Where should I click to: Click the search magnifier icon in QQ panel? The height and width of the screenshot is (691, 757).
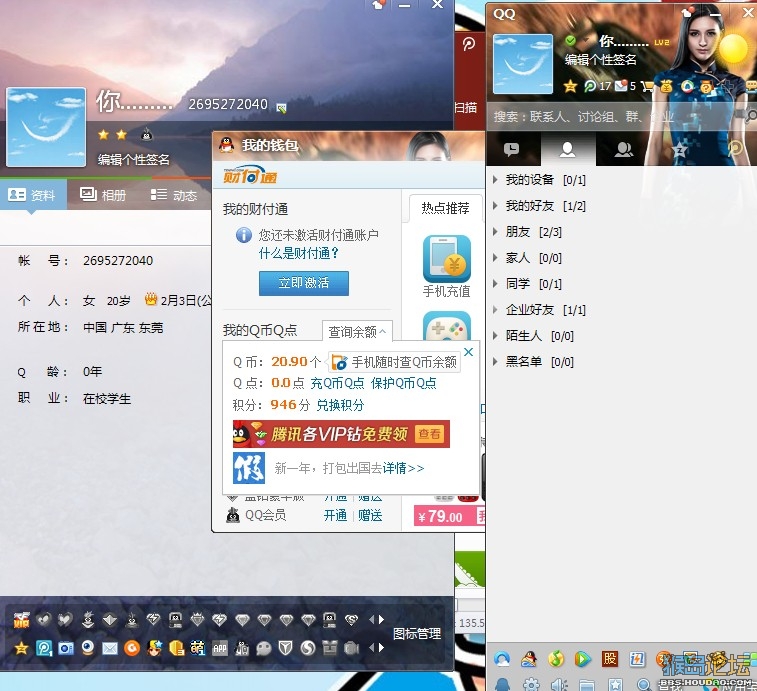[750, 115]
